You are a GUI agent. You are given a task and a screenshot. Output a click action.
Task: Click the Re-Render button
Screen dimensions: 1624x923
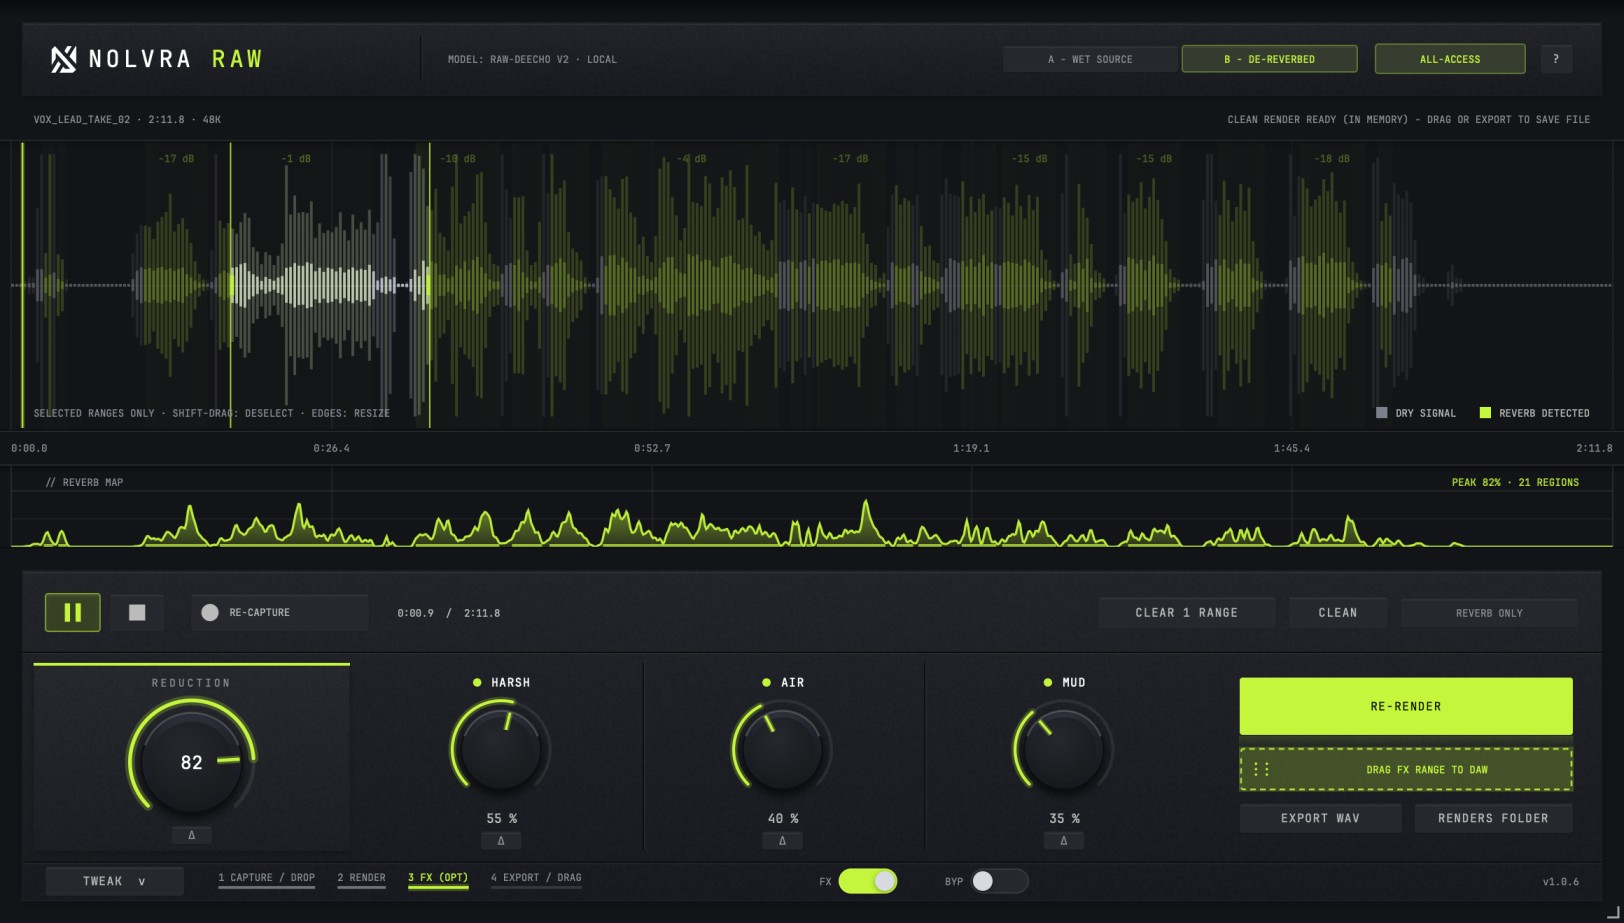pos(1406,706)
